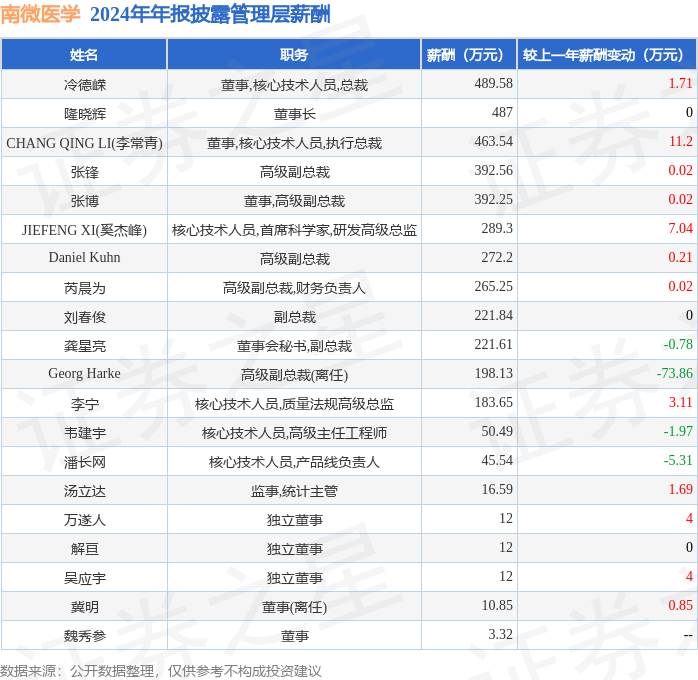Viewport: 698px width, 680px height.
Task: Select the name cell 隆晓辉
Action: click(x=85, y=113)
